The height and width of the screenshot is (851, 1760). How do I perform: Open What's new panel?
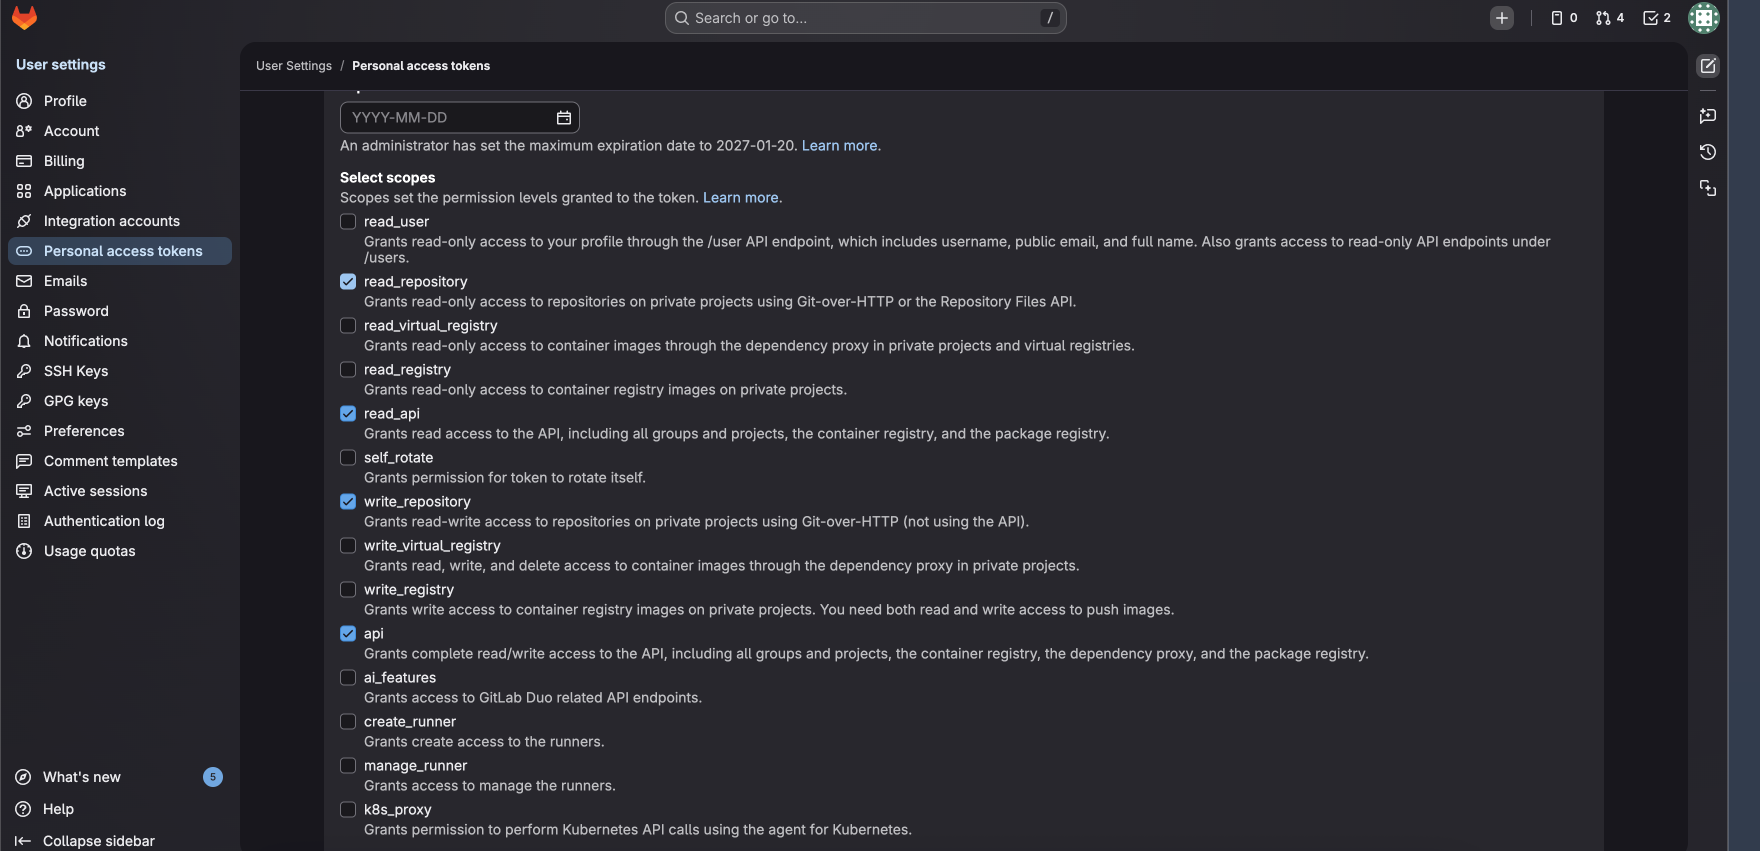82,777
